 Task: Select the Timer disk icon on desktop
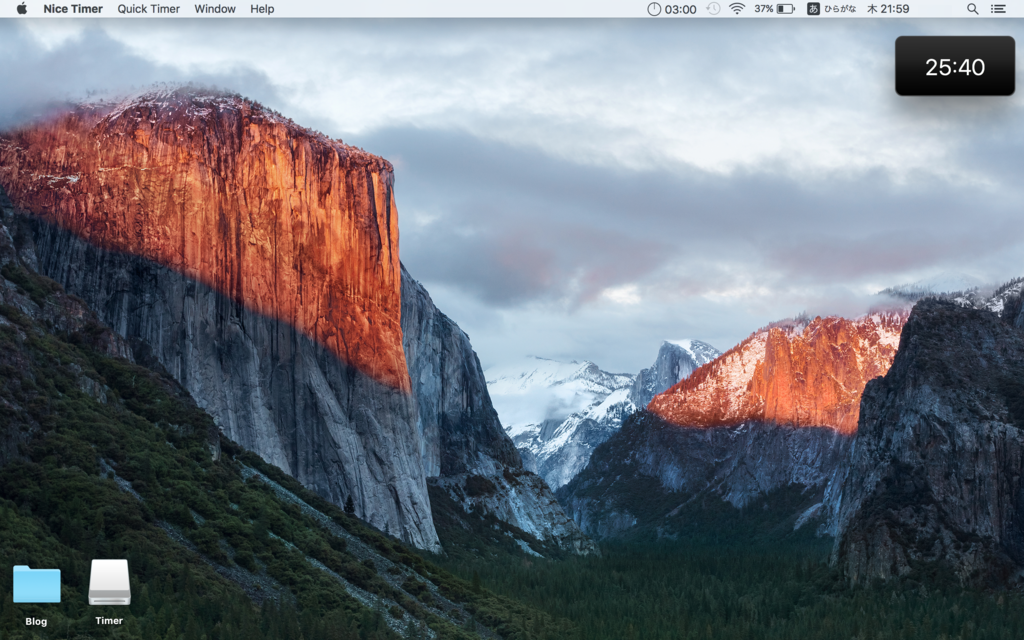point(109,582)
